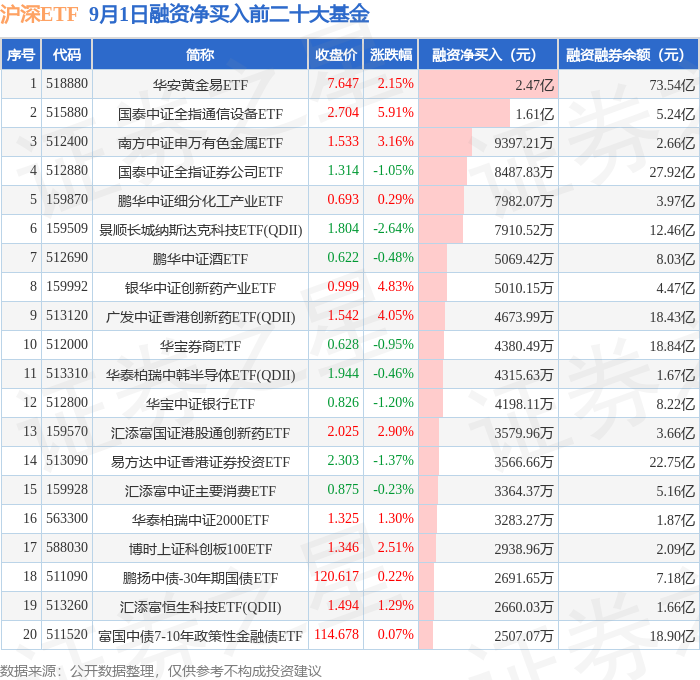Image resolution: width=700 pixels, height=680 pixels.
Task: Select 汇添富国证港股通创新药ETF
Action: click(200, 433)
